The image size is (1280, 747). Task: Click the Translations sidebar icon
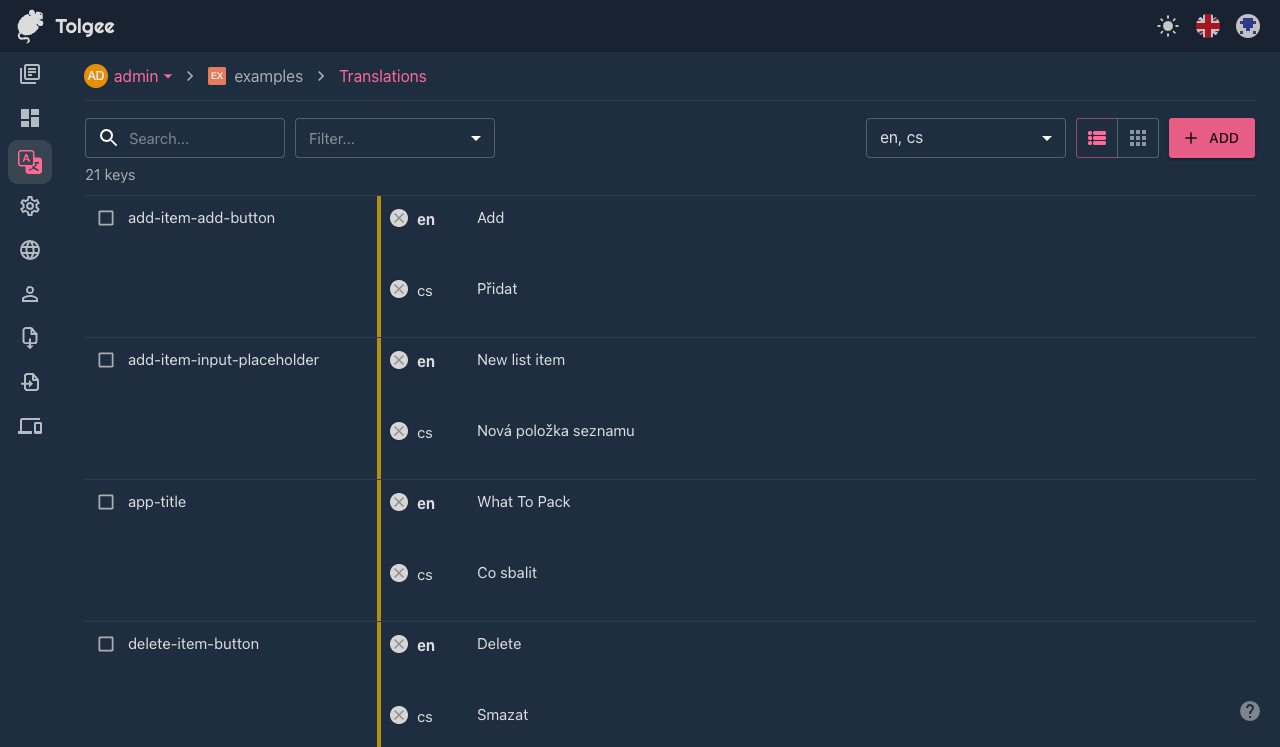[x=30, y=162]
